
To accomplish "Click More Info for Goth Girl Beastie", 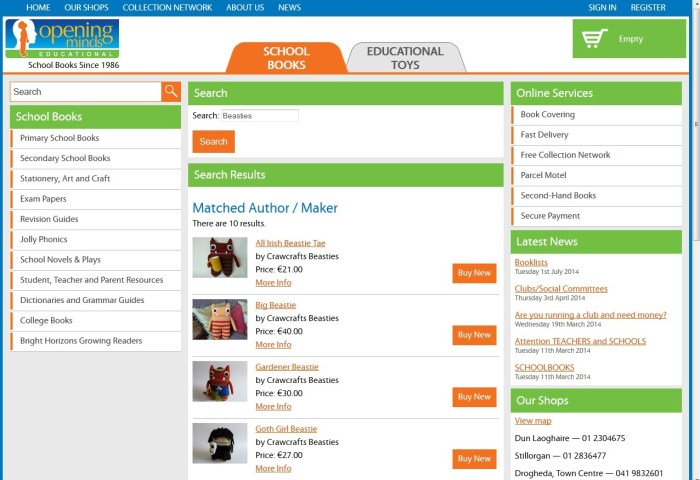I will pyautogui.click(x=273, y=469).
